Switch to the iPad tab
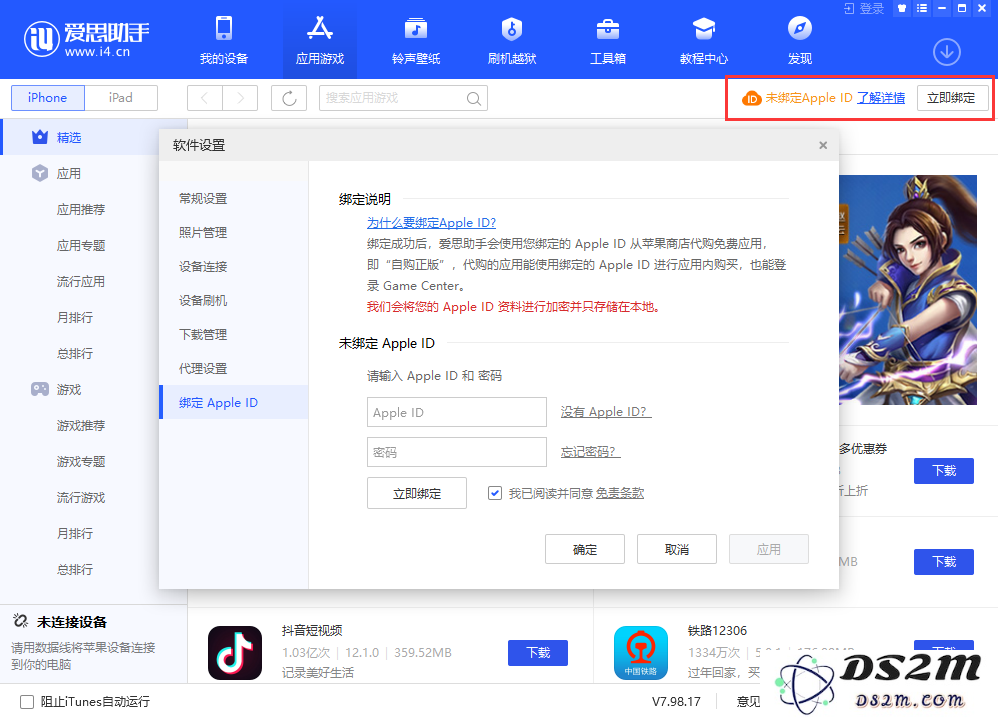The height and width of the screenshot is (718, 998). (x=121, y=98)
